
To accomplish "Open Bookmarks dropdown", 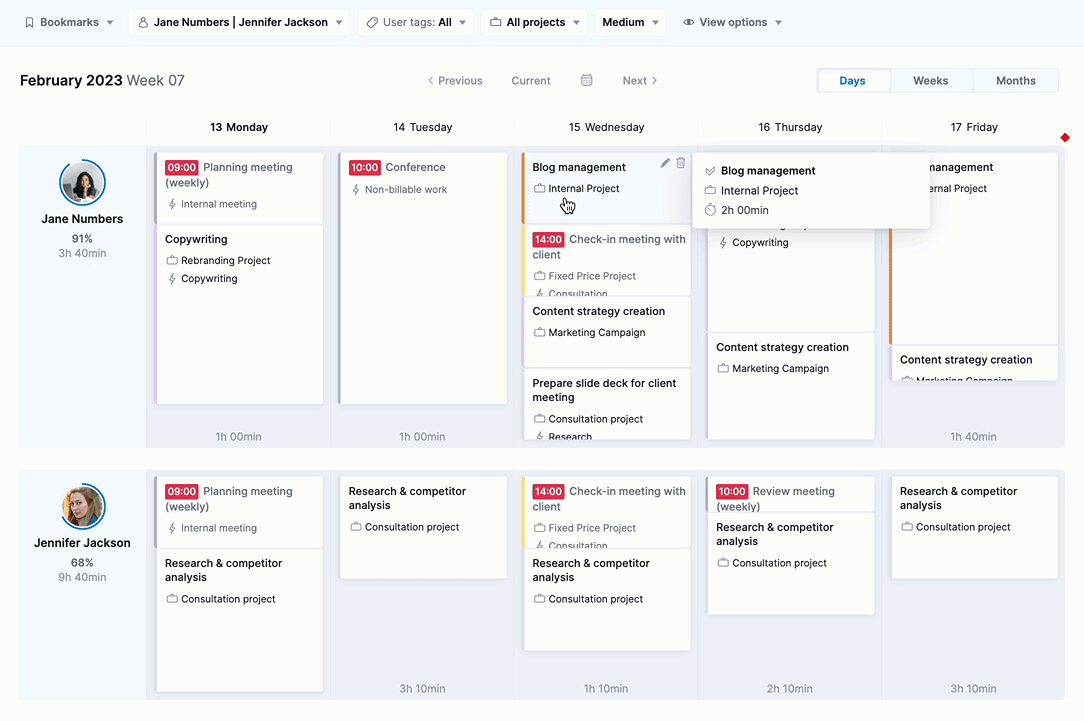I will tap(68, 23).
